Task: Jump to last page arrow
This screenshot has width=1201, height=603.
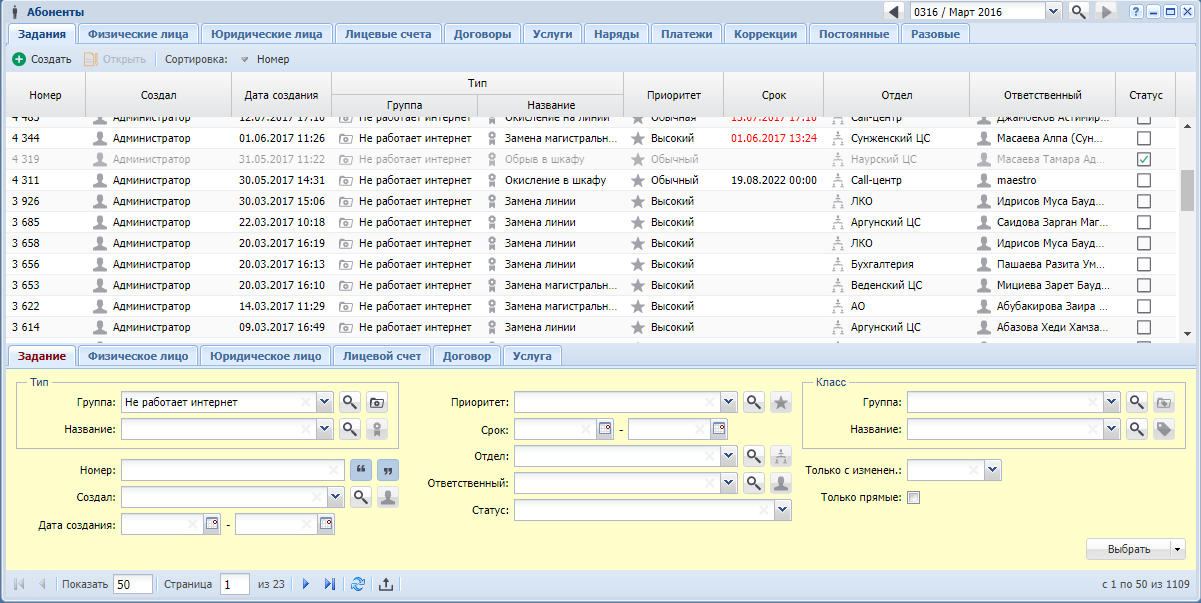Action: coord(330,584)
